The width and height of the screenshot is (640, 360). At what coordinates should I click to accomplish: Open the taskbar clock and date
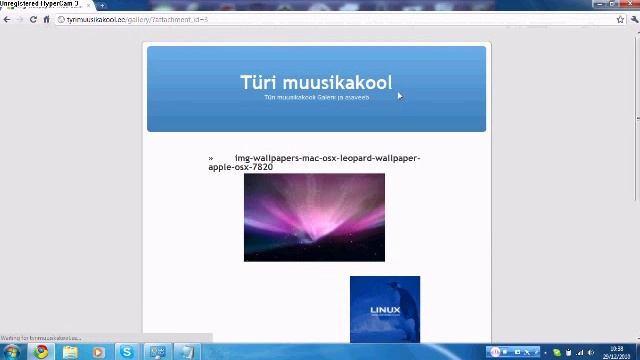616,352
